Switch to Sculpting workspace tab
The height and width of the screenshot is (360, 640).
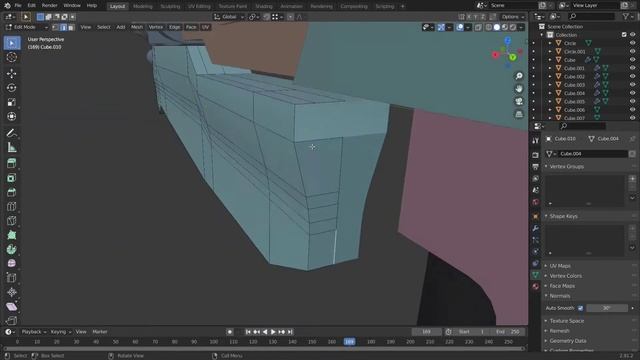click(170, 6)
